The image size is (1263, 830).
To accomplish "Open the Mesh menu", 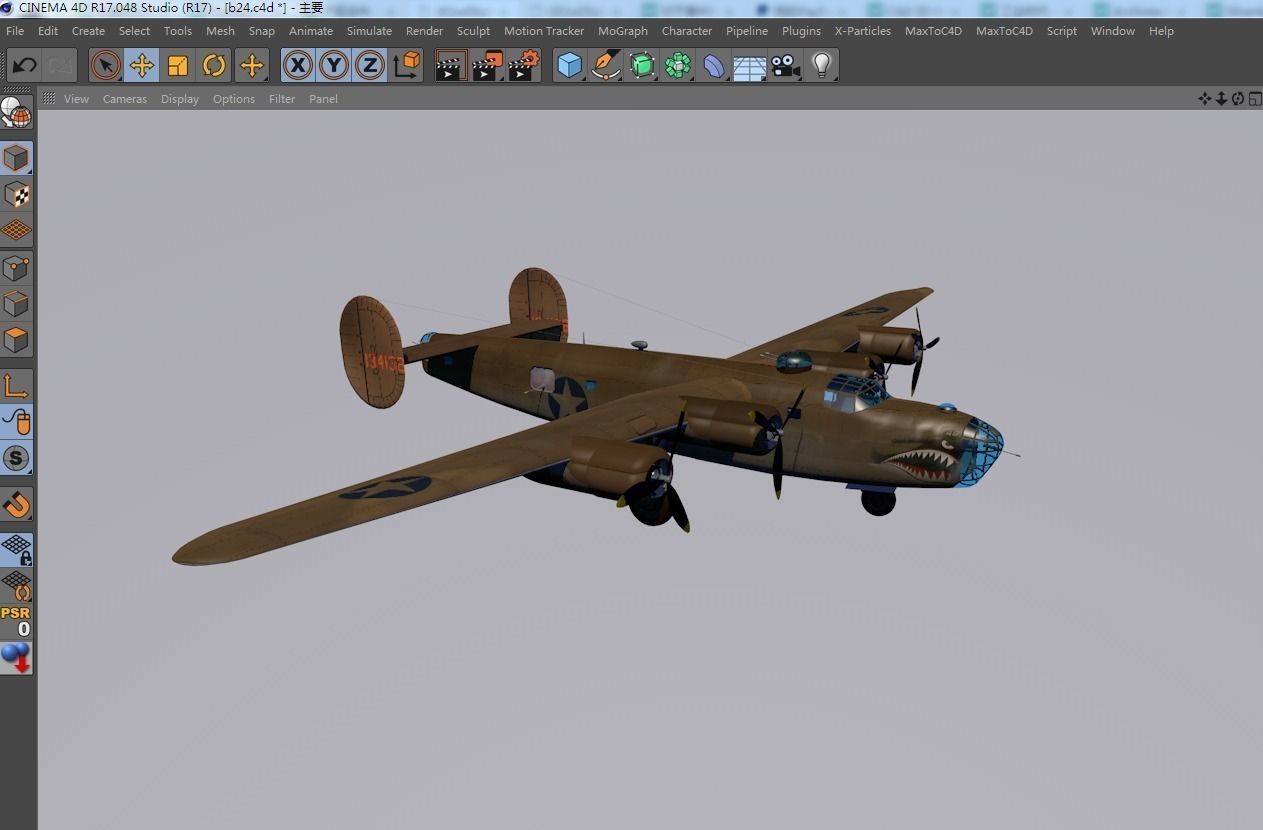I will point(220,31).
